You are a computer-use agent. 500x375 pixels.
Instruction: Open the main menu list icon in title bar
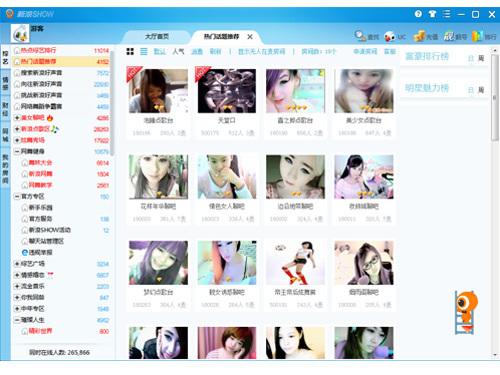pos(447,14)
